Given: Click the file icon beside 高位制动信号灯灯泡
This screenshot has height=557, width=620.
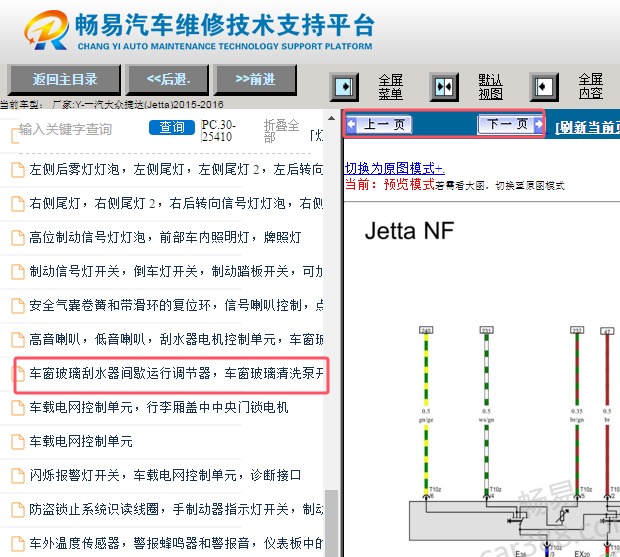Looking at the screenshot, I should click(17, 238).
